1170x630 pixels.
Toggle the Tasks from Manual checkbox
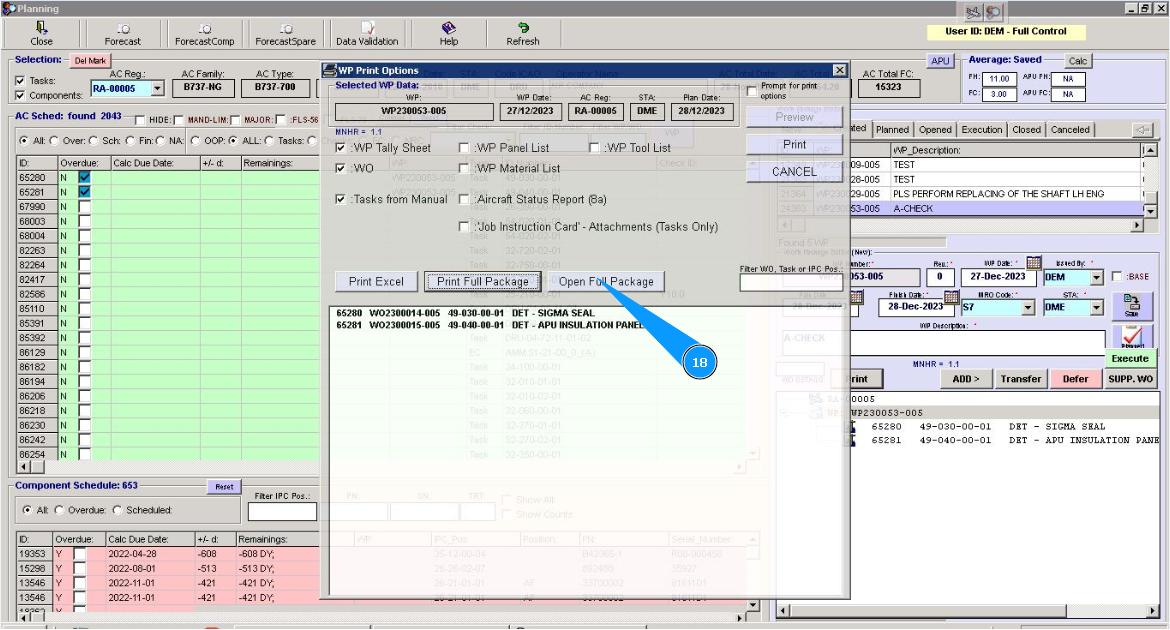point(340,199)
